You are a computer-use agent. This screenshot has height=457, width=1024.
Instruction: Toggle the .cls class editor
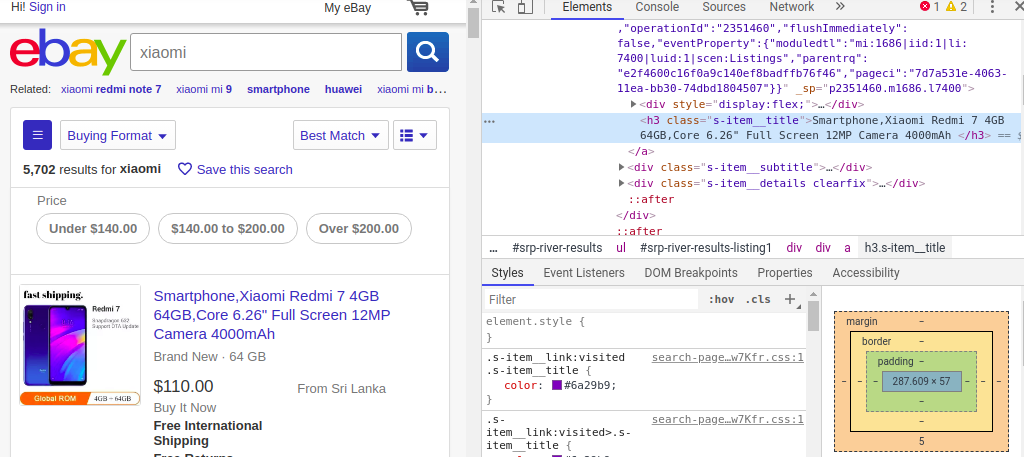758,300
